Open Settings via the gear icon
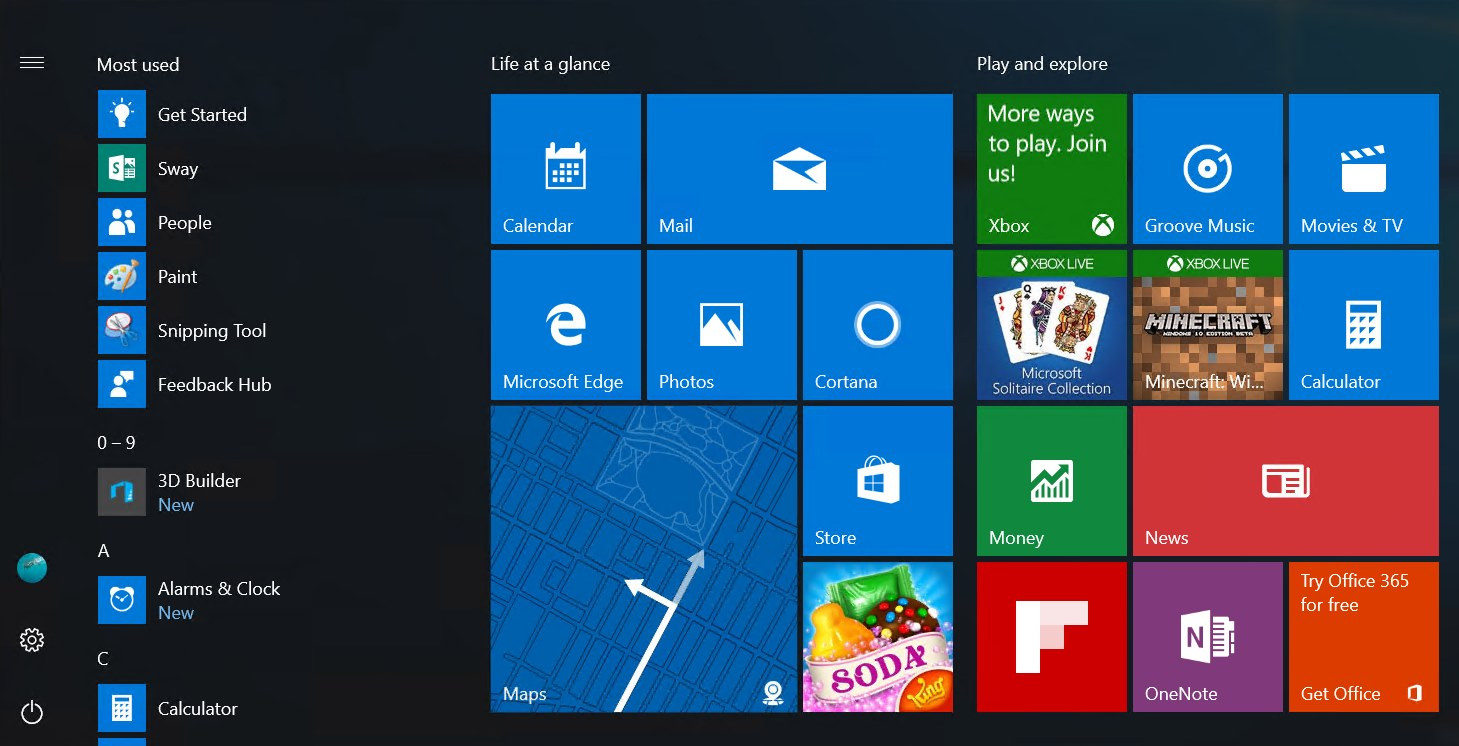The image size is (1459, 746). (x=32, y=640)
